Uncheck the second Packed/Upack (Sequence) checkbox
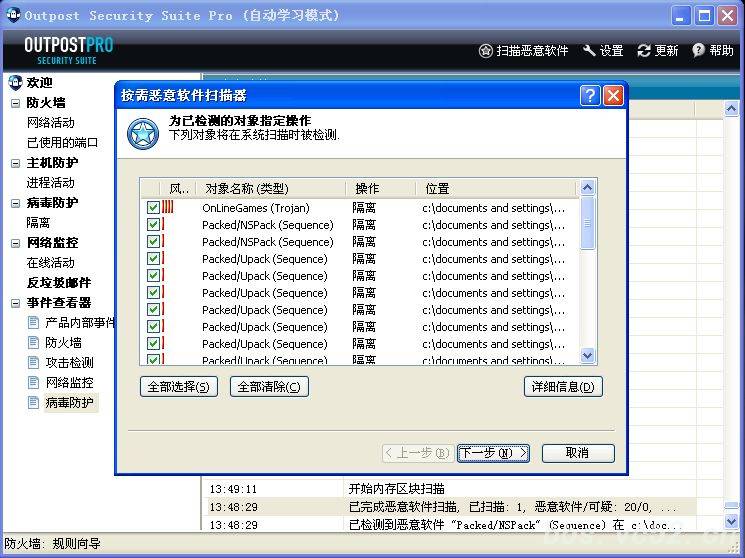The image size is (745, 558). click(x=153, y=276)
